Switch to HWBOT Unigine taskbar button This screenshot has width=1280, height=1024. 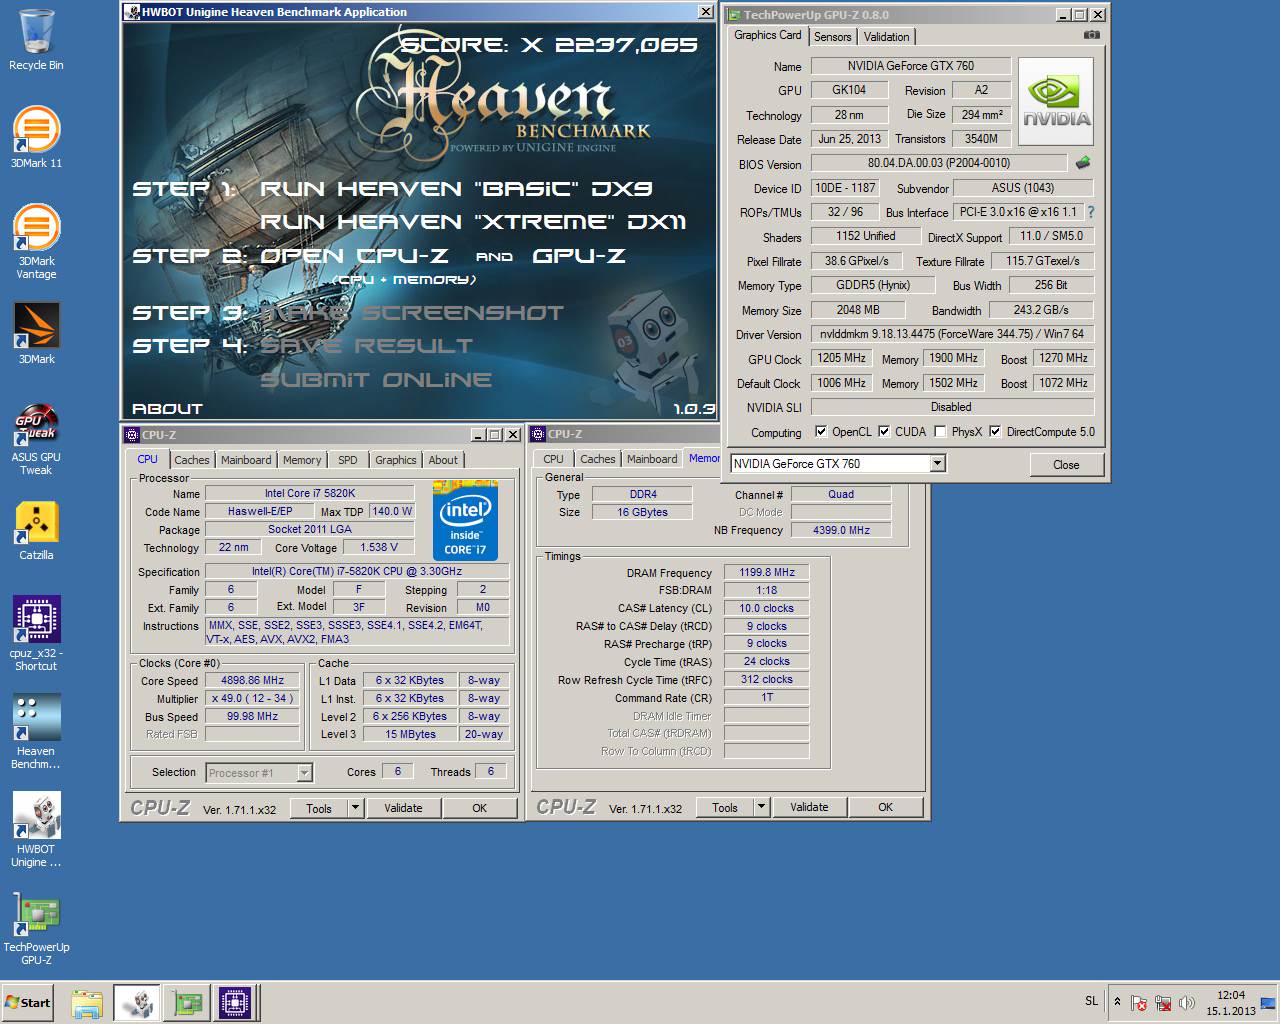pos(136,1003)
